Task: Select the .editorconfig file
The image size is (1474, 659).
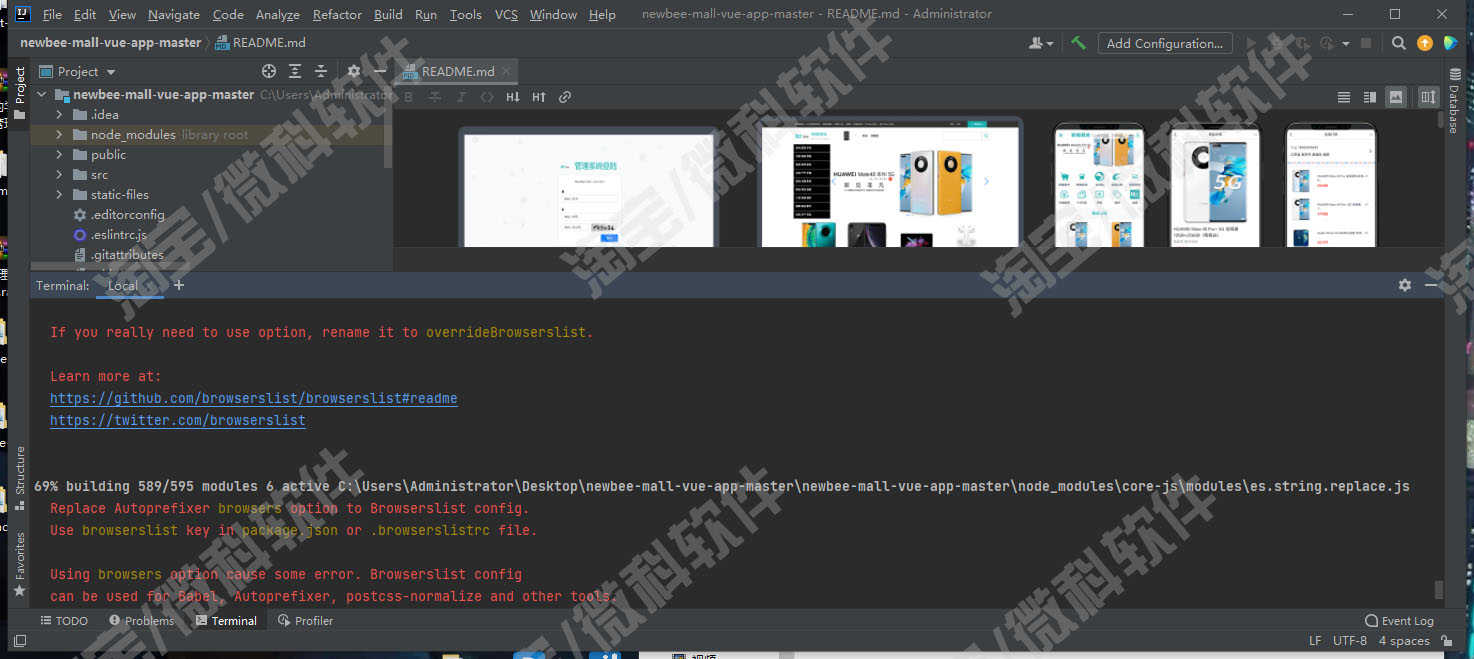Action: (x=127, y=214)
